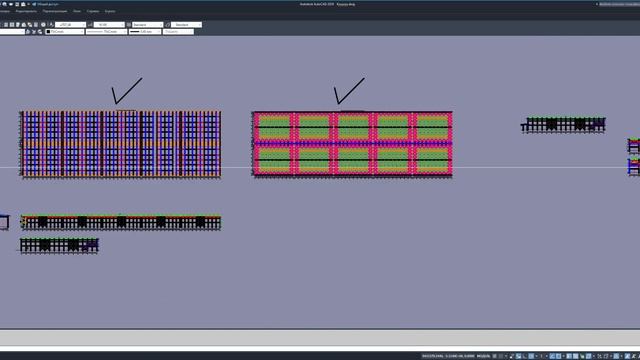This screenshot has width=640, height=360.
Task: Toggle object snap tracking in status bar
Action: pos(552,356)
